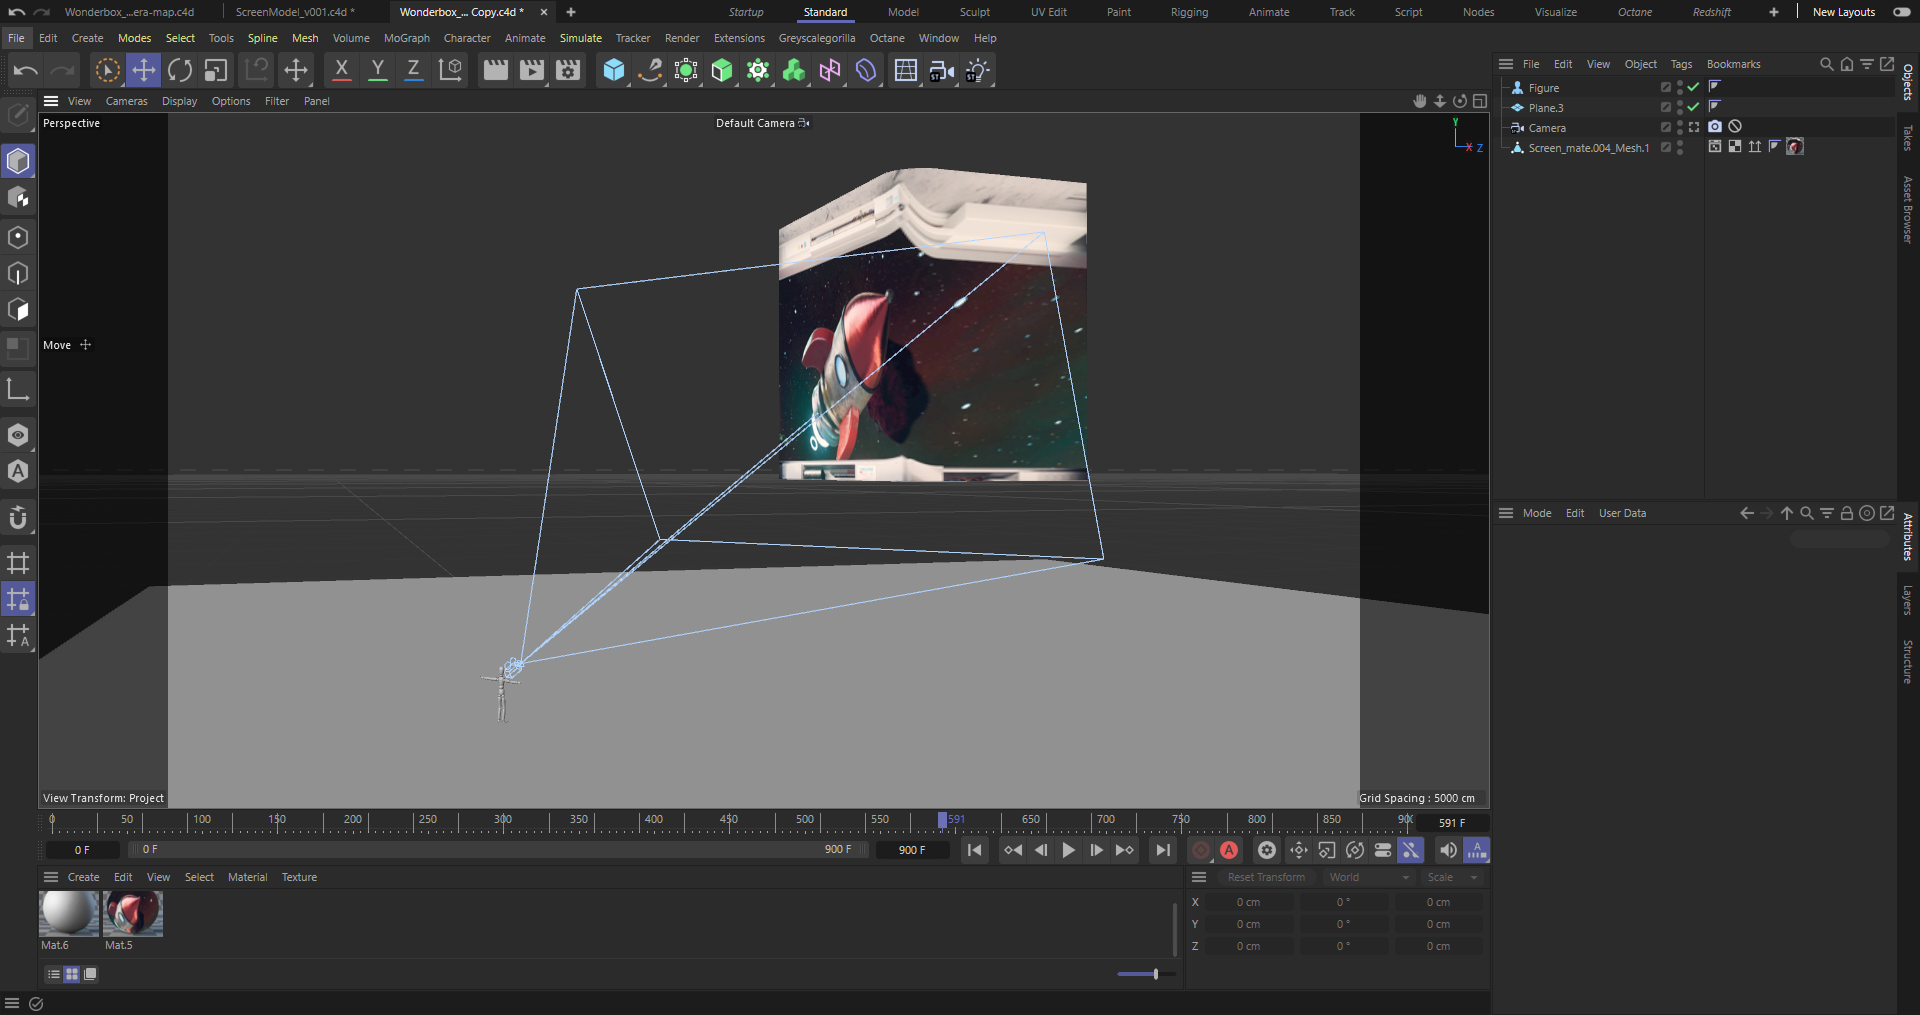Screen dimensions: 1920x1015
Task: Activate the Scale tool
Action: coord(216,70)
